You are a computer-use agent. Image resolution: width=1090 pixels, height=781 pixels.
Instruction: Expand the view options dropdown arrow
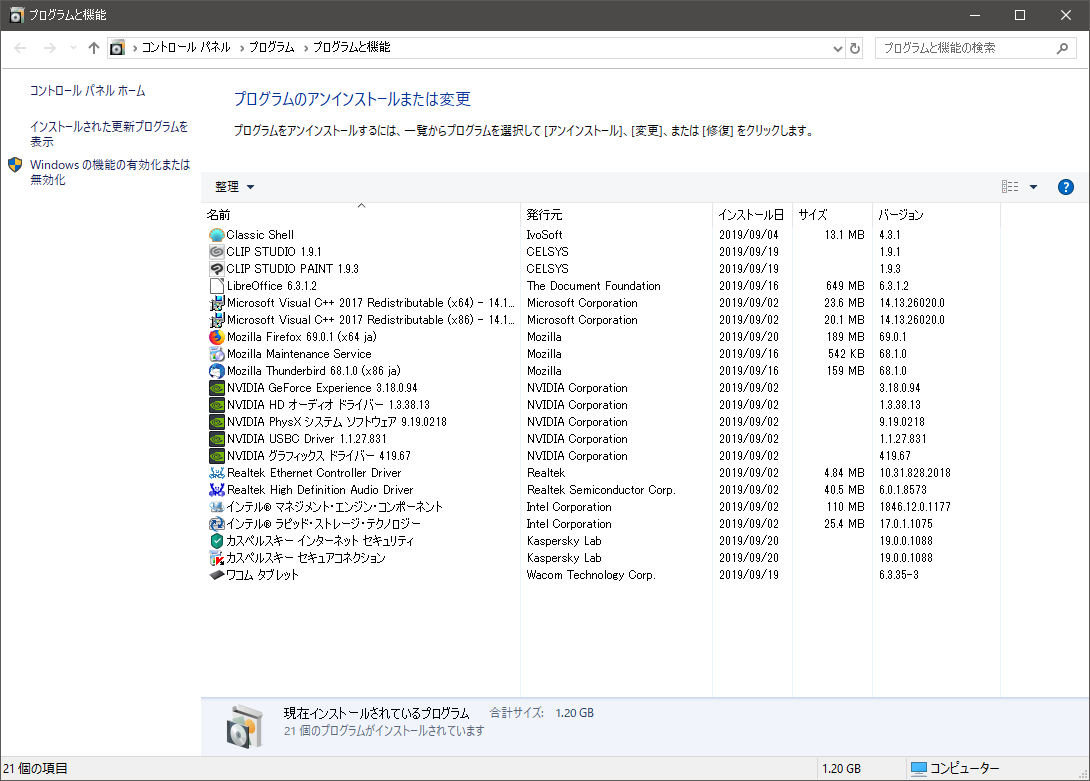[1033, 187]
